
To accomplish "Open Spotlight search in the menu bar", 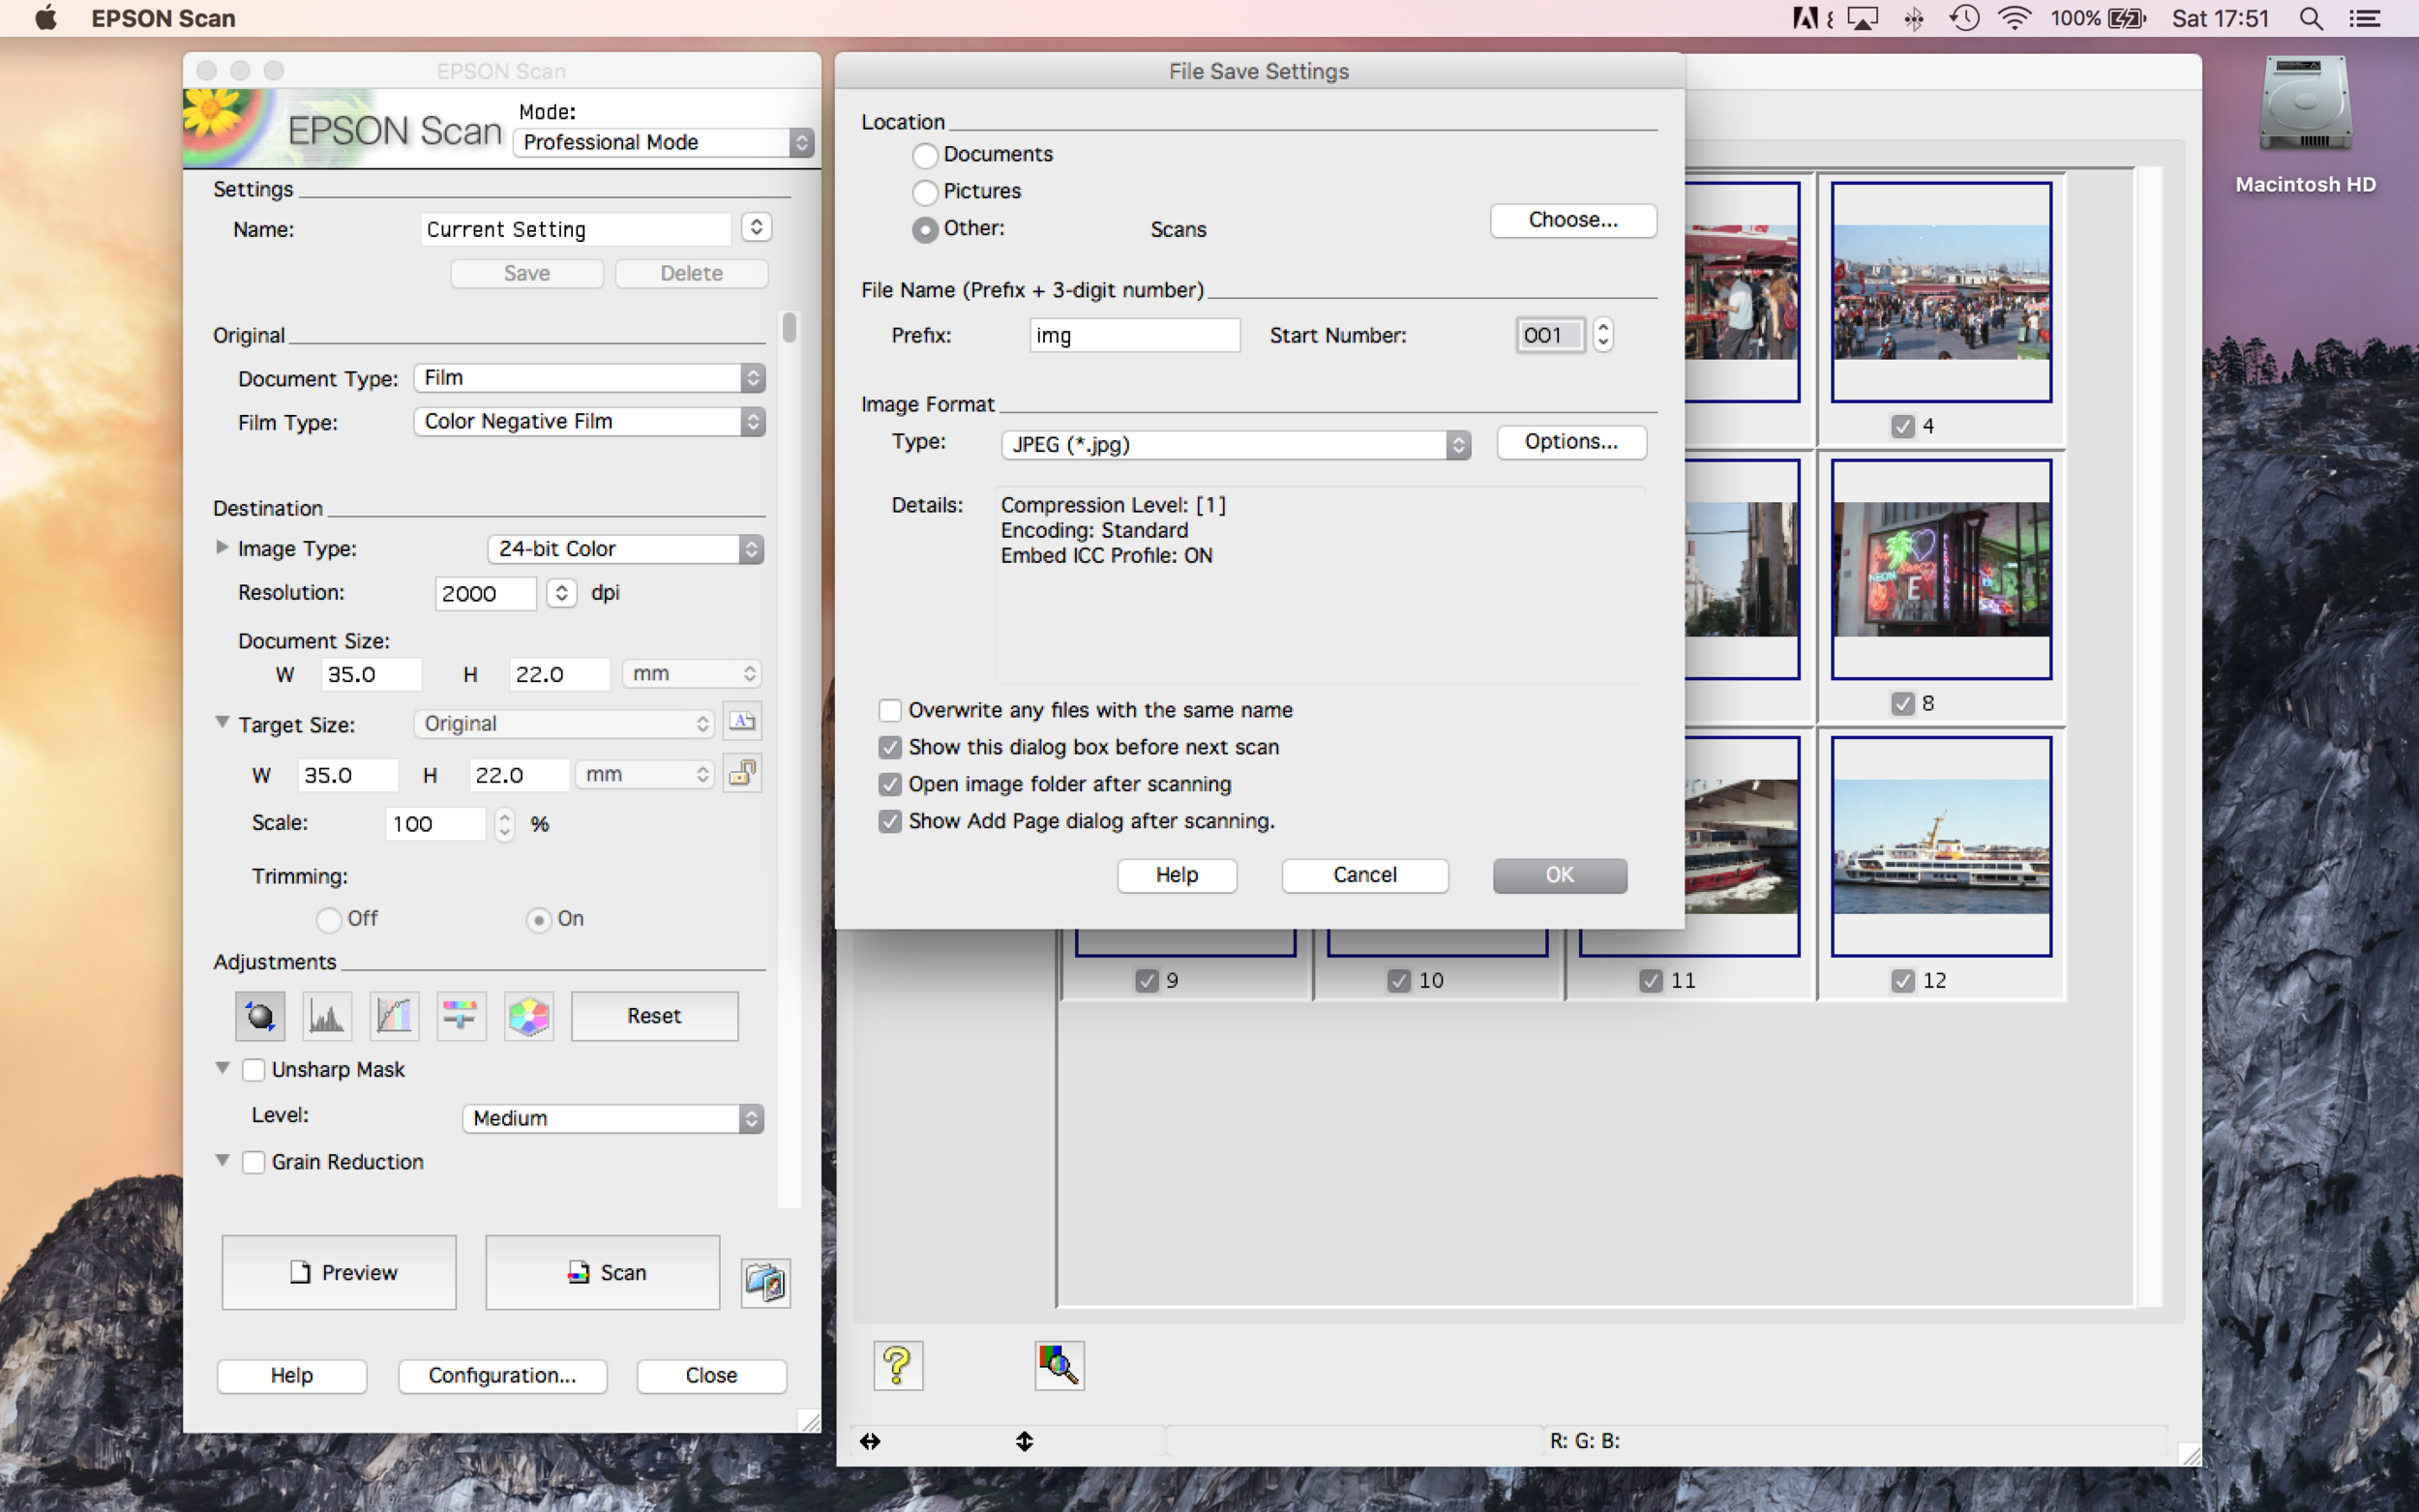I will tap(2310, 18).
